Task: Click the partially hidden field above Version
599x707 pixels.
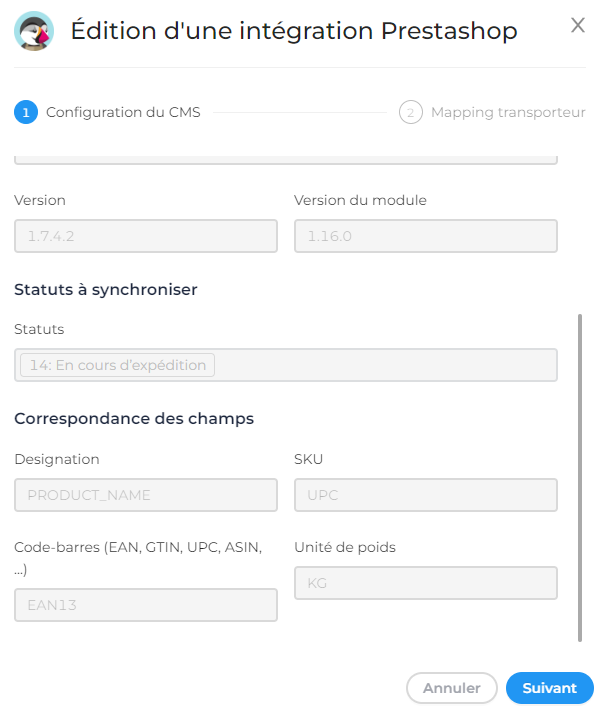Action: 286,160
